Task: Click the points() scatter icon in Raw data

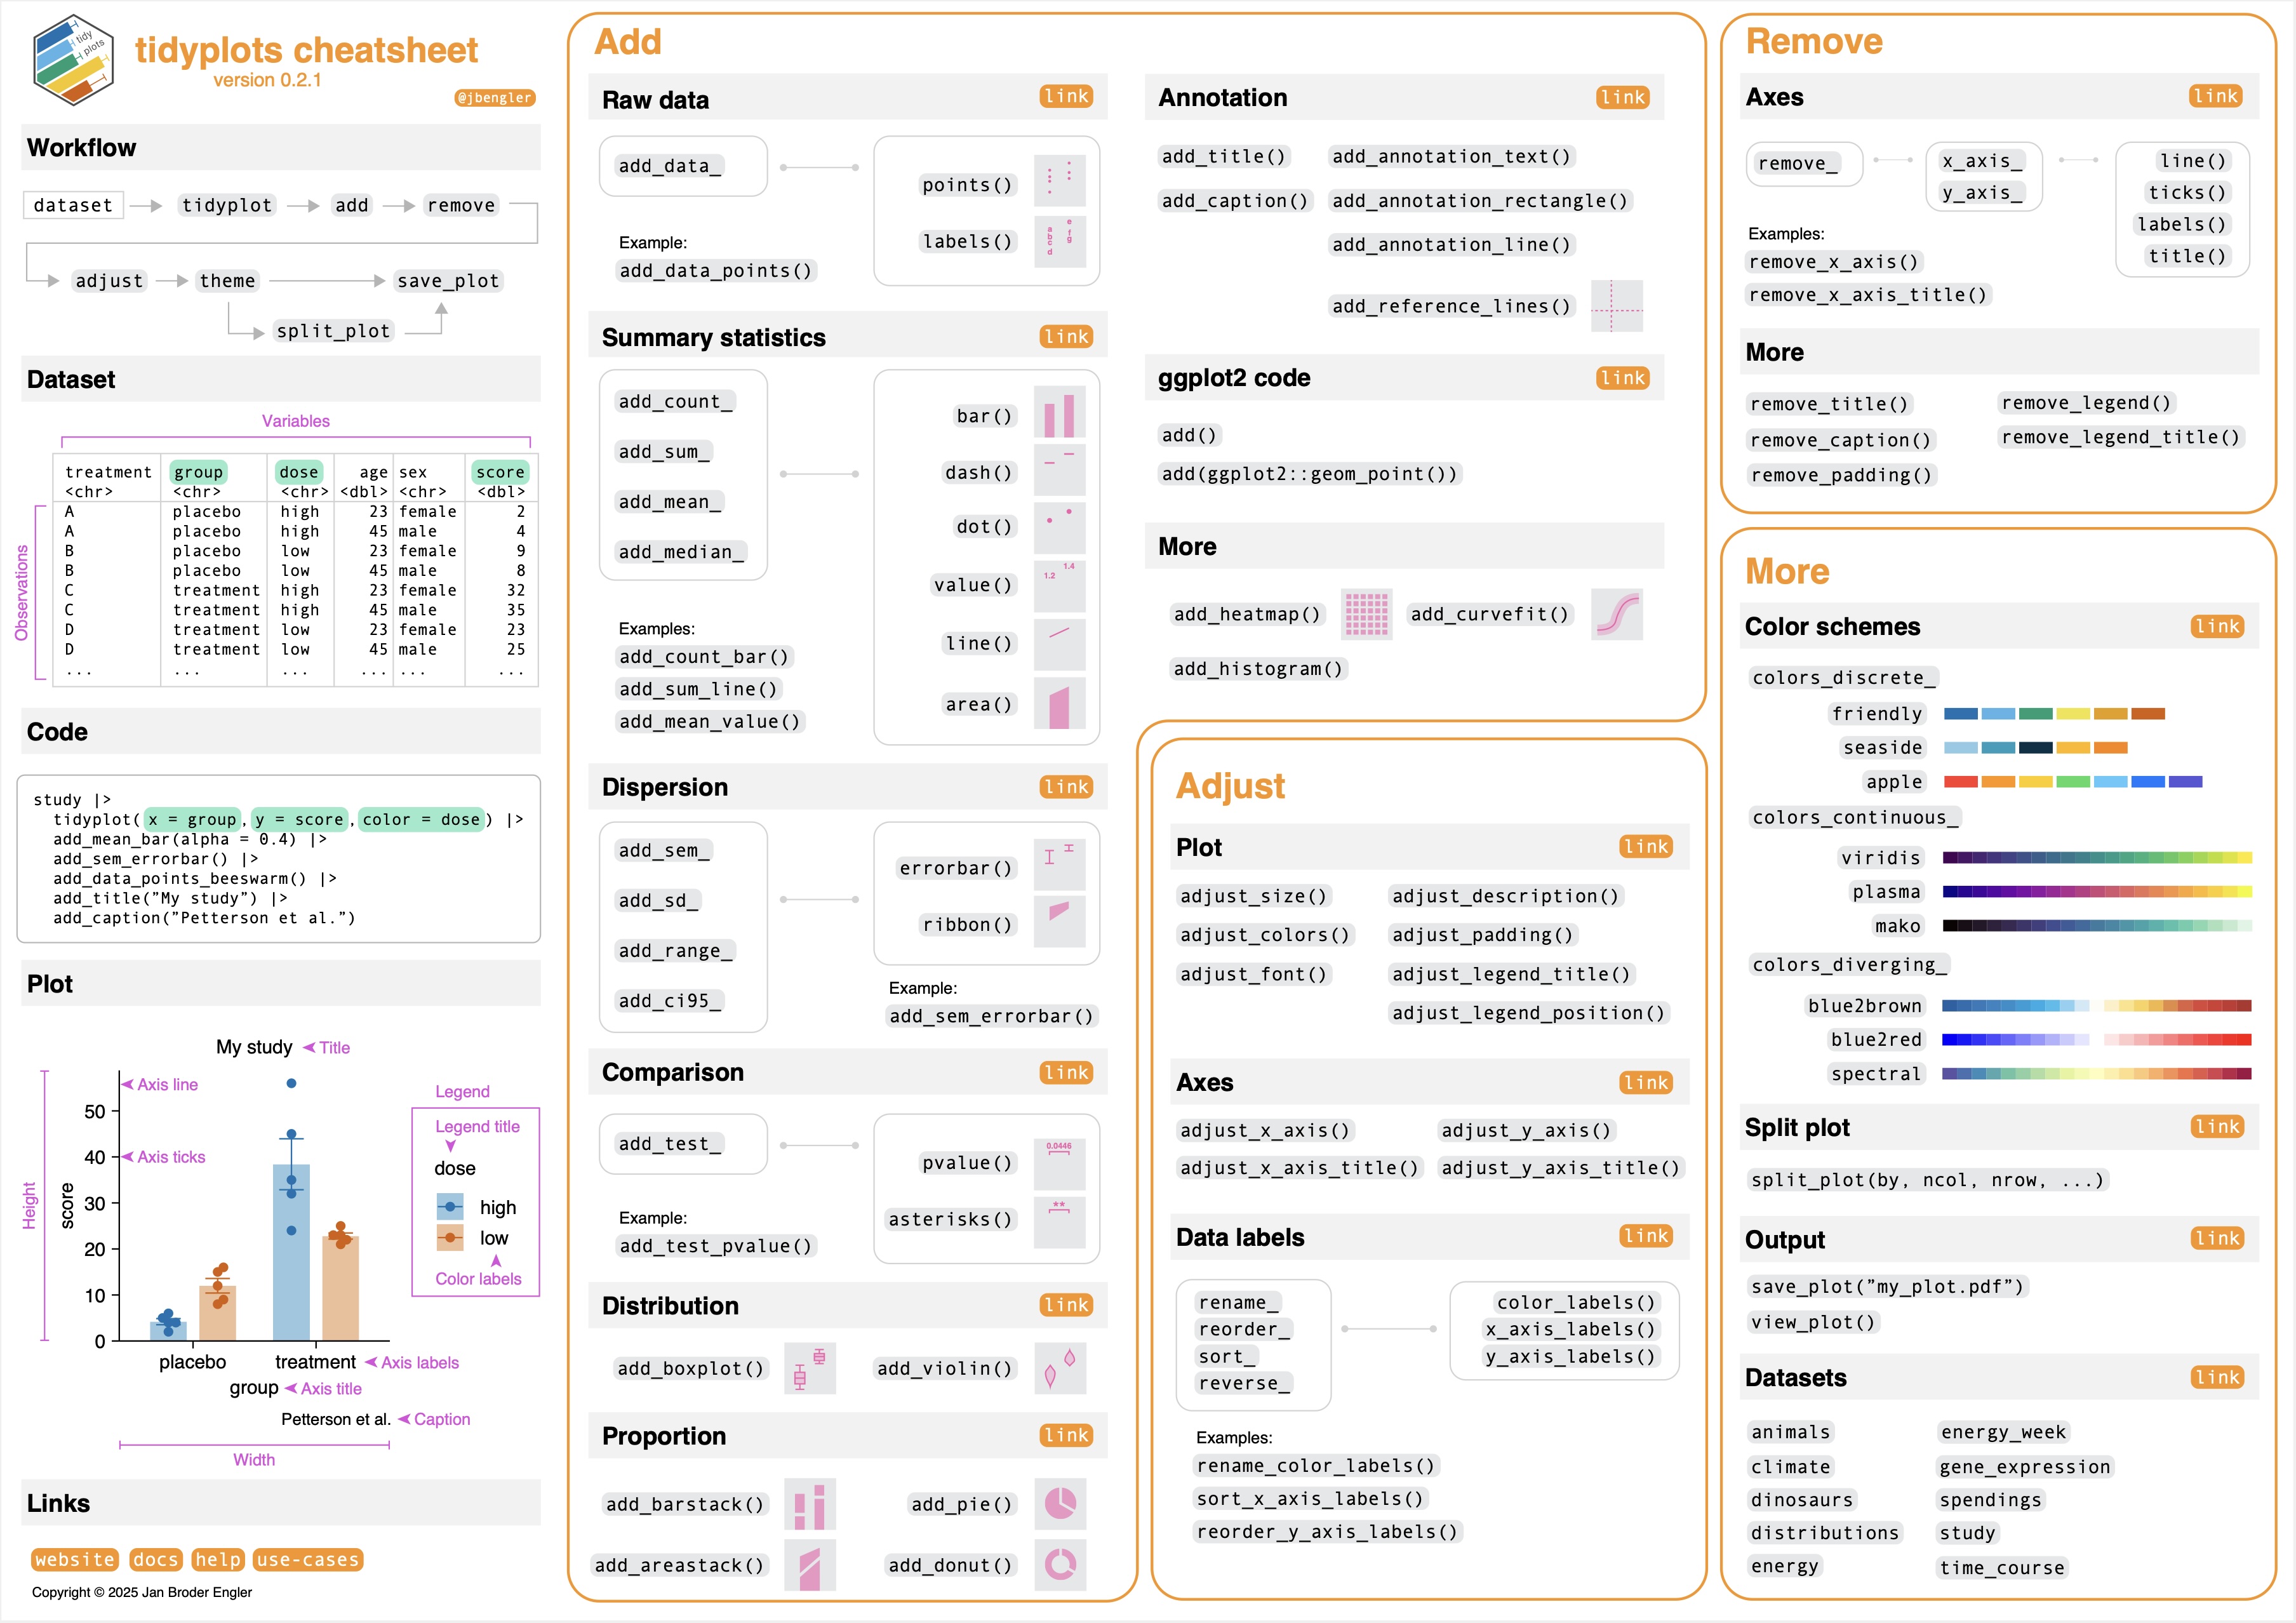Action: 1059,181
